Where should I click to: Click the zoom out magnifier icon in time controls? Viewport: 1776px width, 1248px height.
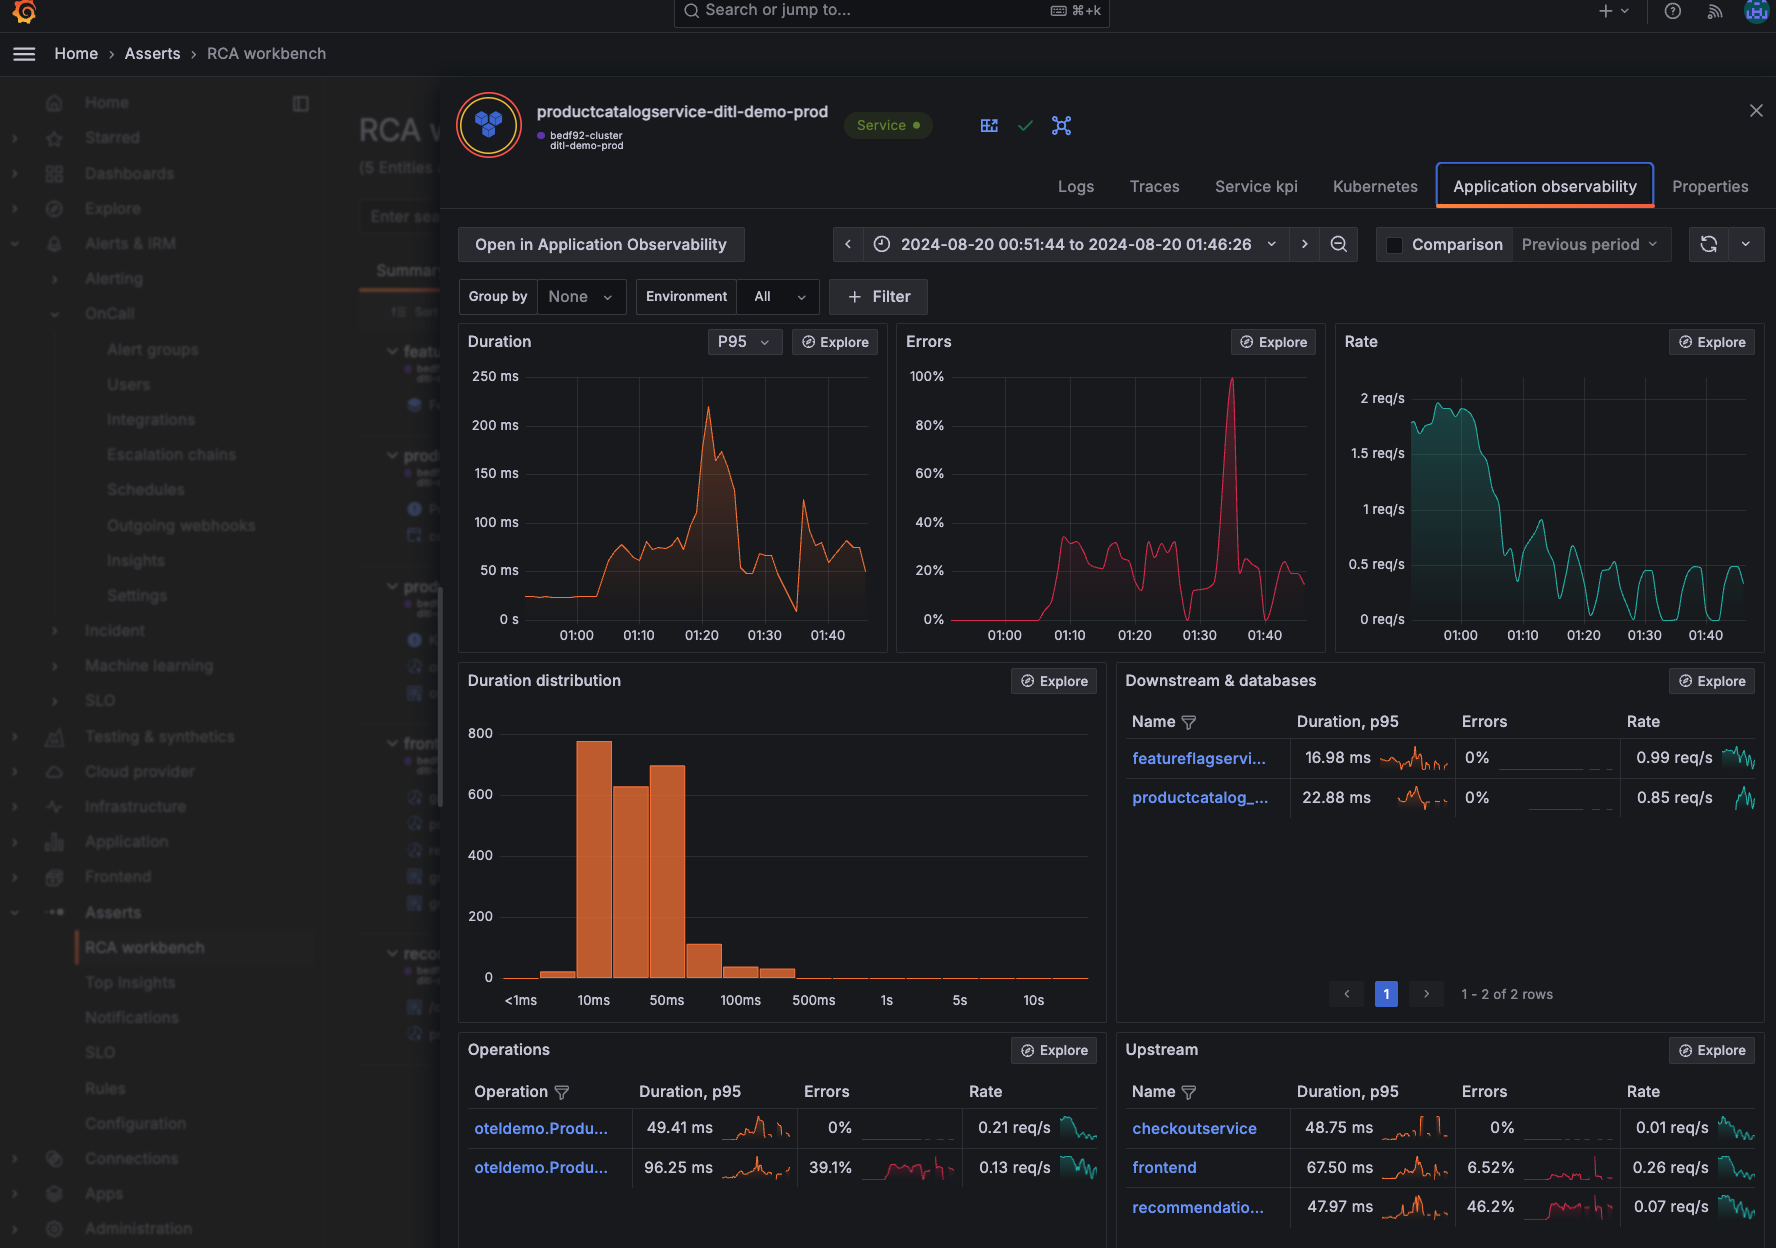(x=1338, y=244)
